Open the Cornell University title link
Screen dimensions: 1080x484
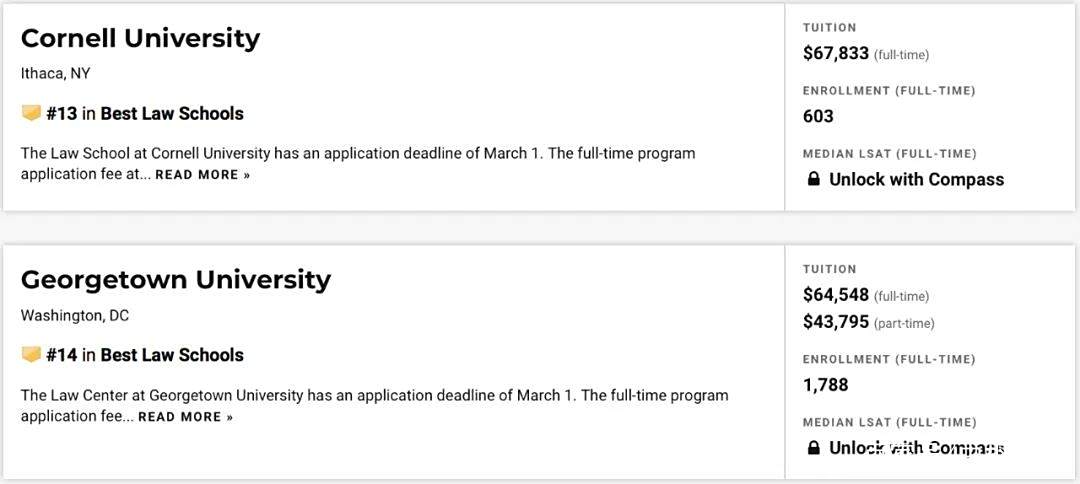pyautogui.click(x=141, y=38)
